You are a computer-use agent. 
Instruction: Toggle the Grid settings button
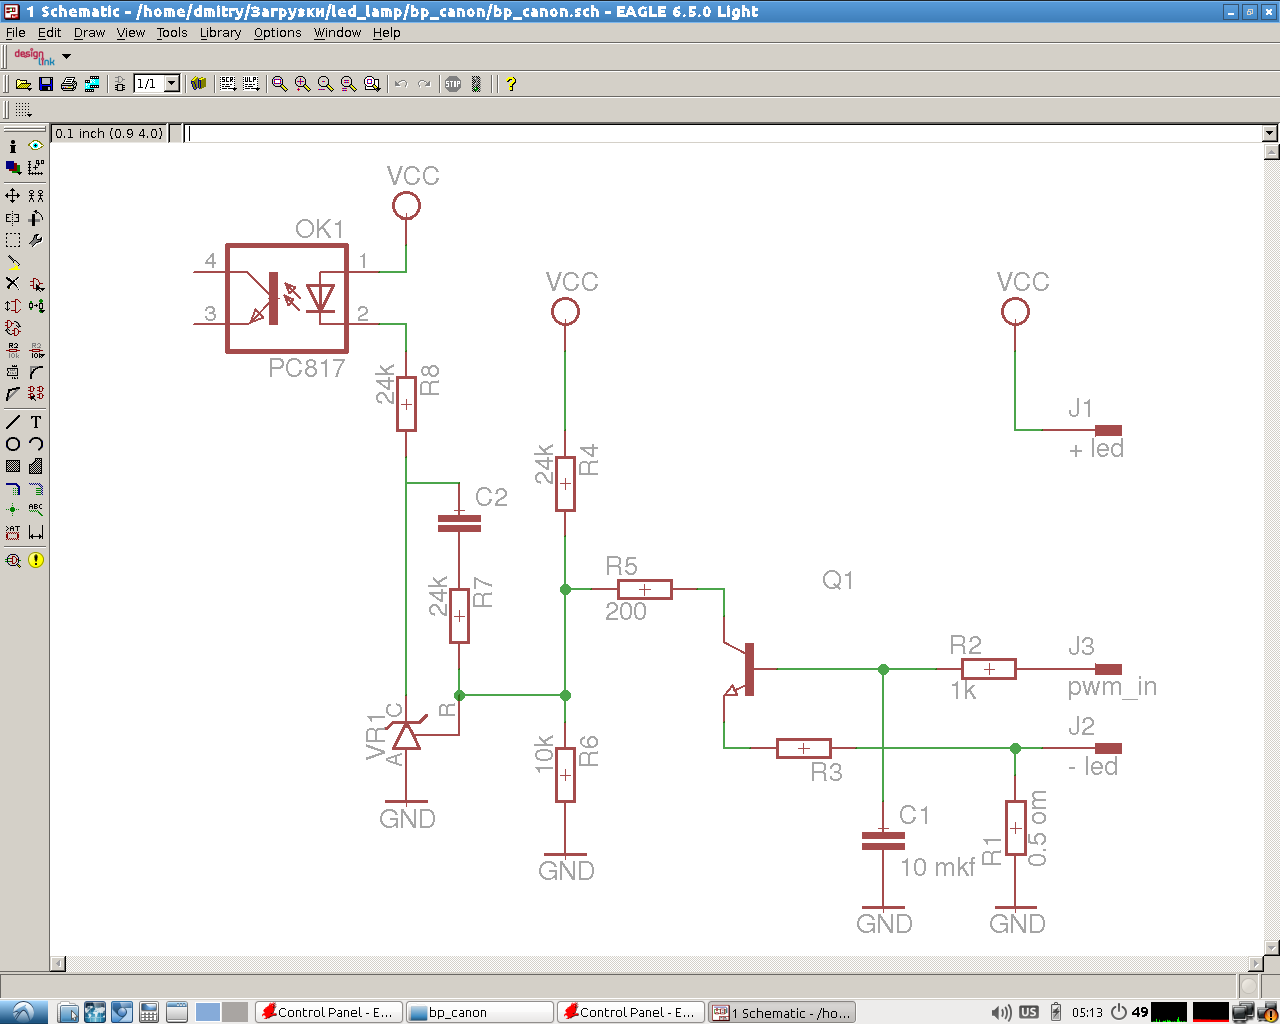point(23,110)
